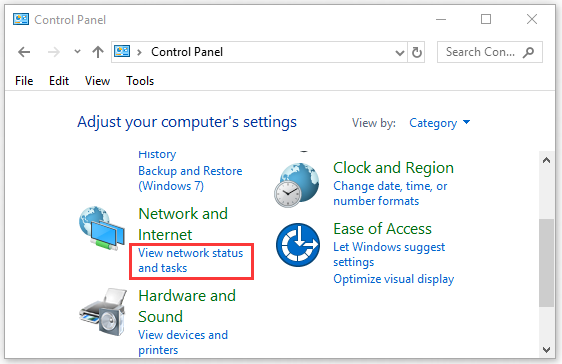Open Change date, time, or number formats
Viewport: 562px width, 364px height.
pyautogui.click(x=390, y=193)
